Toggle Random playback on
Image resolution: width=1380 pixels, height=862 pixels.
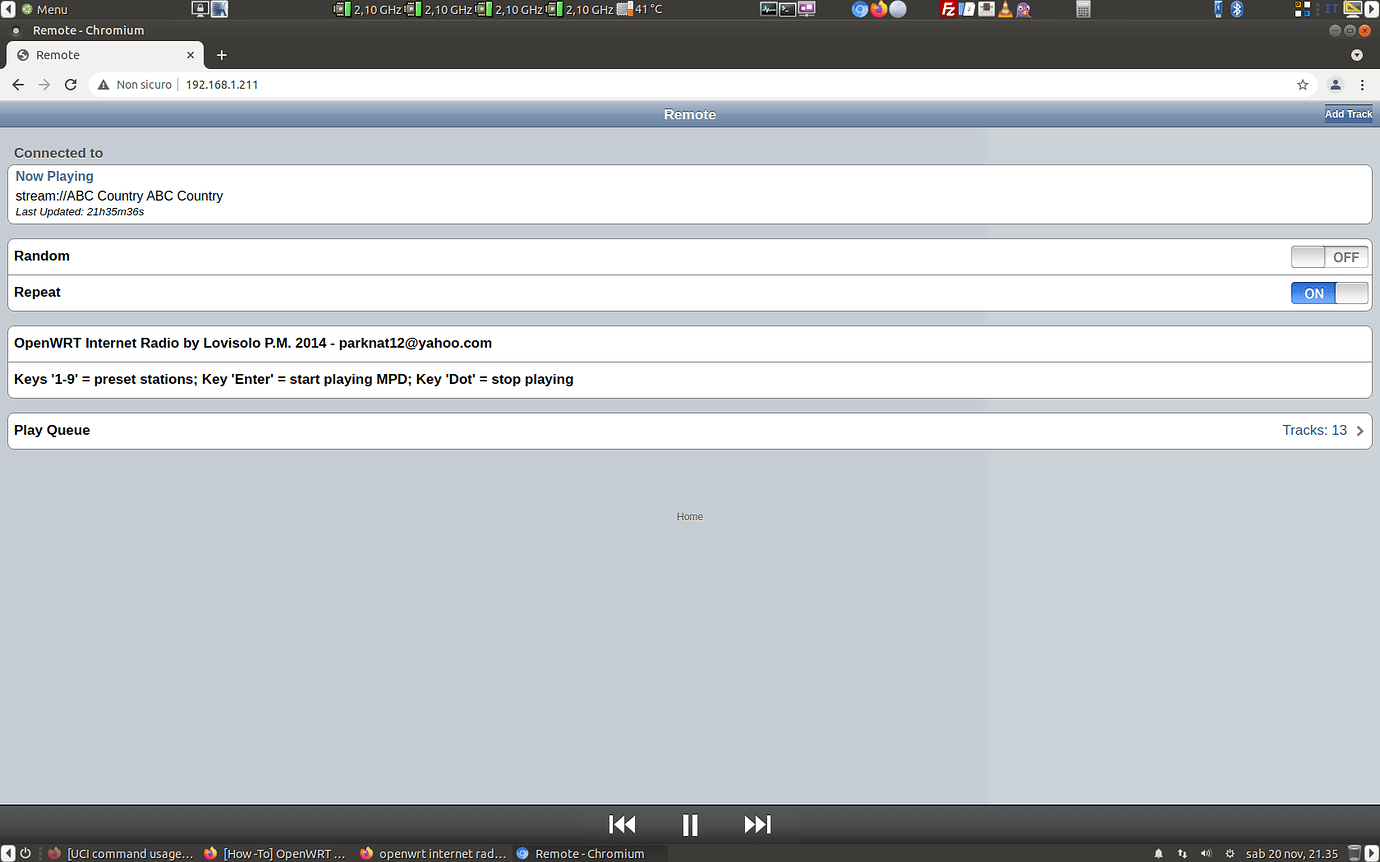[x=1329, y=256]
